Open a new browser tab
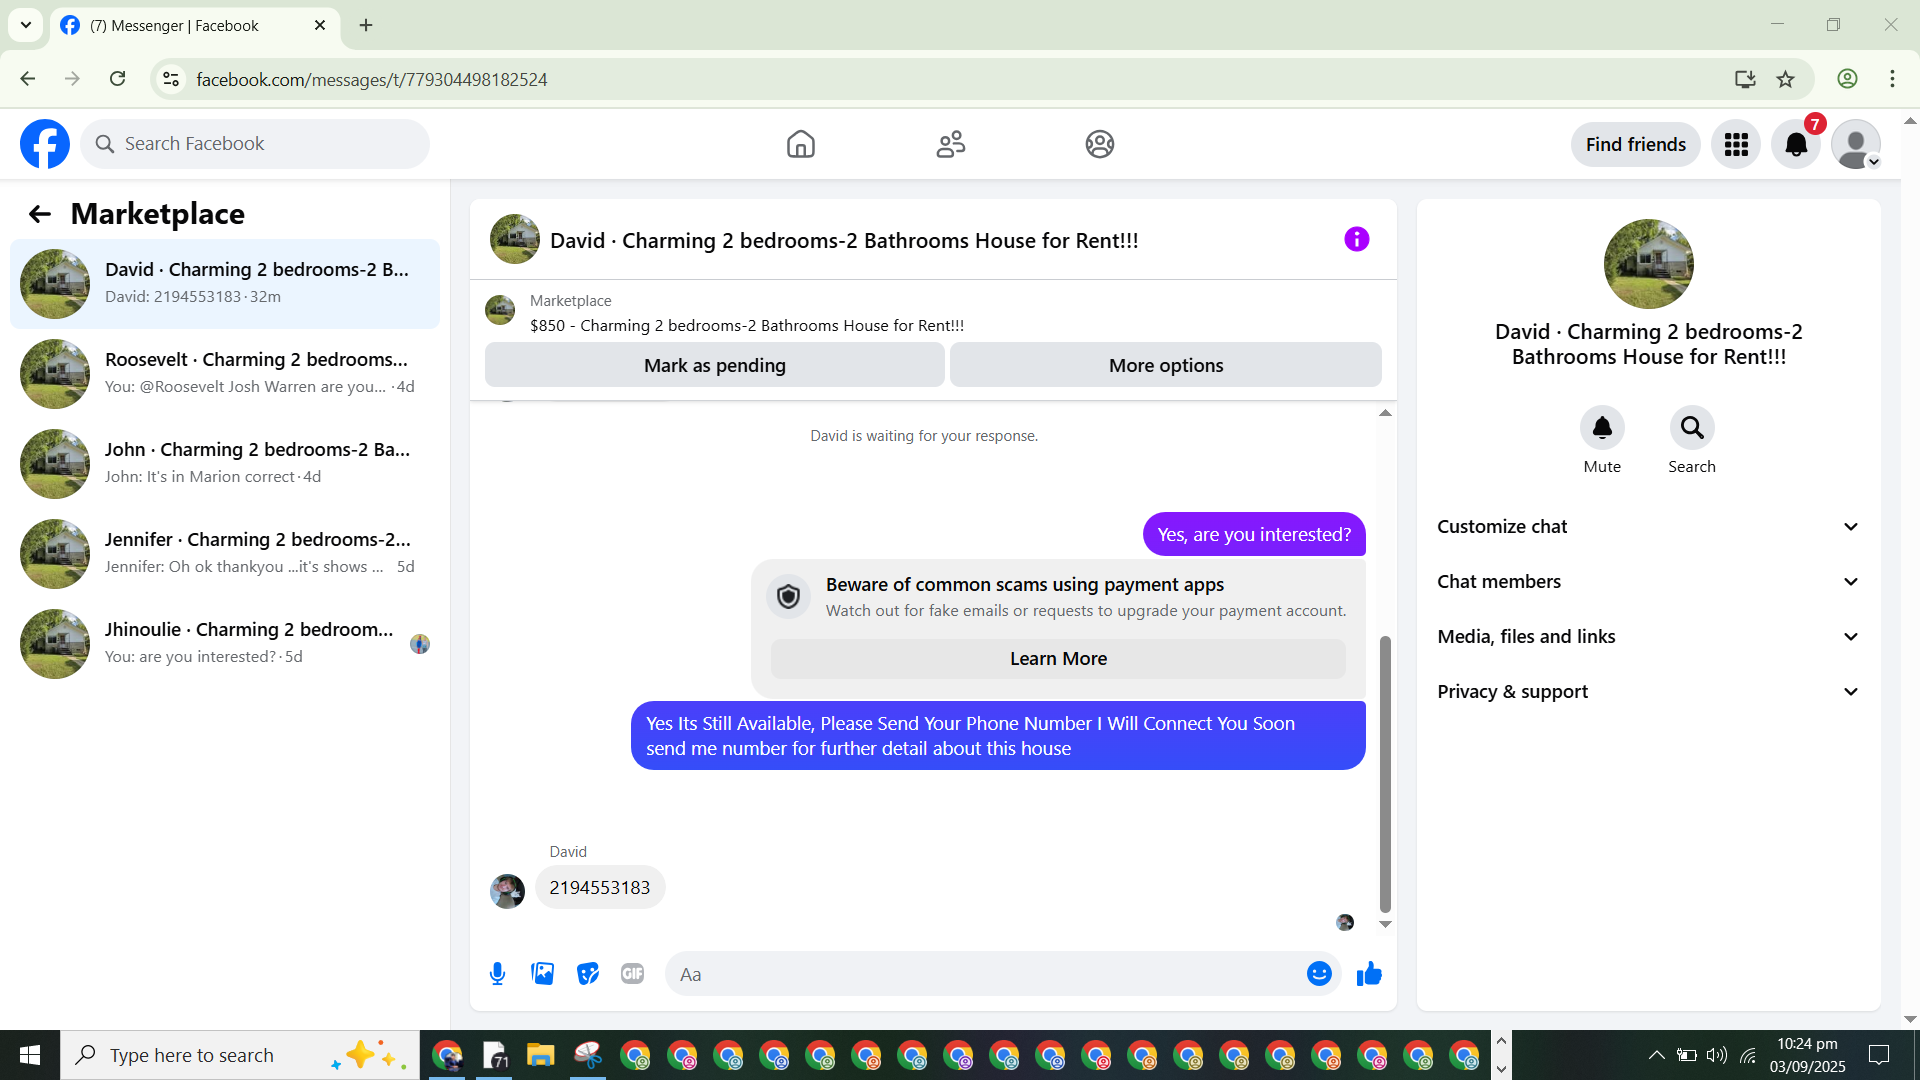This screenshot has height=1080, width=1920. [366, 26]
